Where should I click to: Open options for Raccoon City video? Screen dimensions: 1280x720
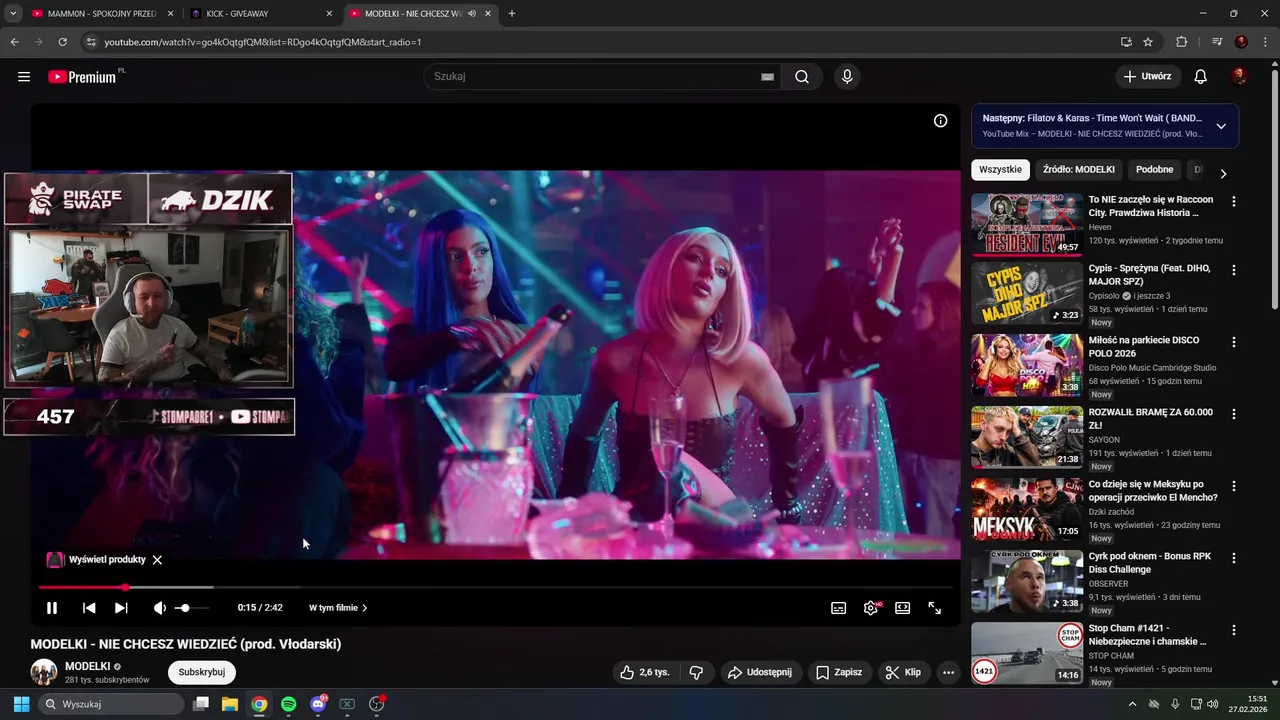pyautogui.click(x=1233, y=201)
